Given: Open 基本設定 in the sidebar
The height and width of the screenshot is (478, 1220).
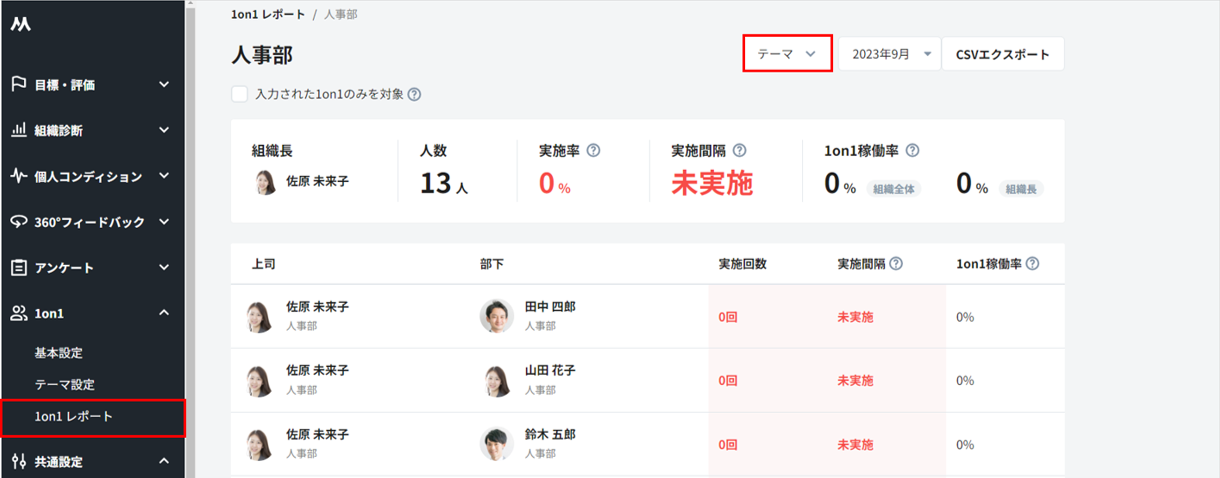Looking at the screenshot, I should point(58,353).
